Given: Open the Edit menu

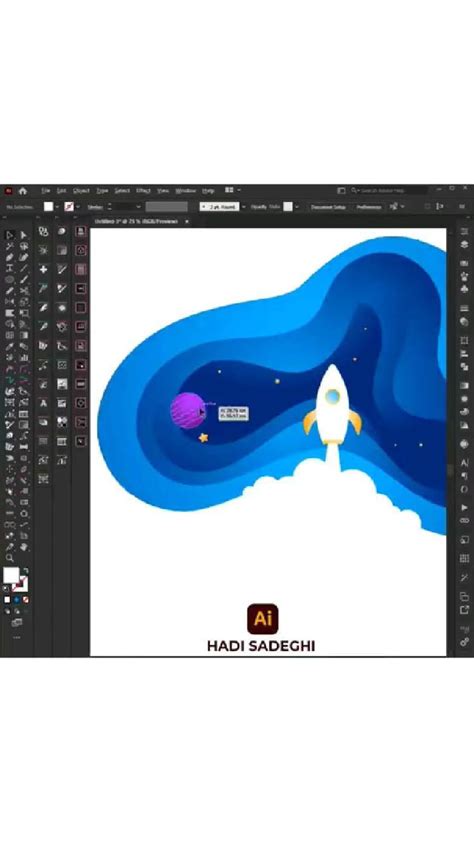Looking at the screenshot, I should click(x=62, y=191).
